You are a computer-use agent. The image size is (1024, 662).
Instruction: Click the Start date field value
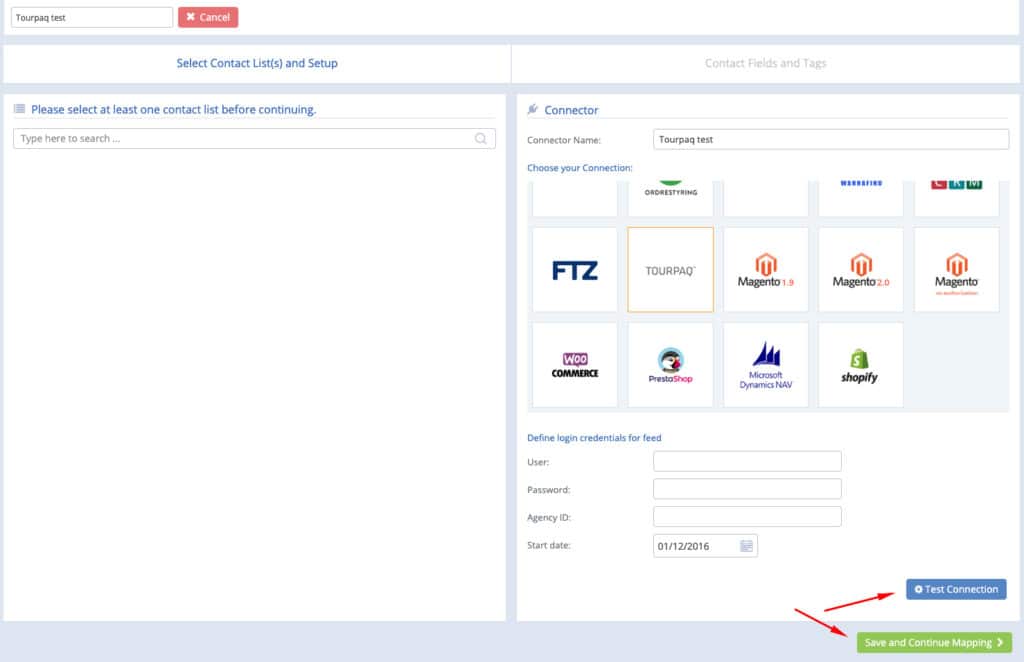point(683,546)
